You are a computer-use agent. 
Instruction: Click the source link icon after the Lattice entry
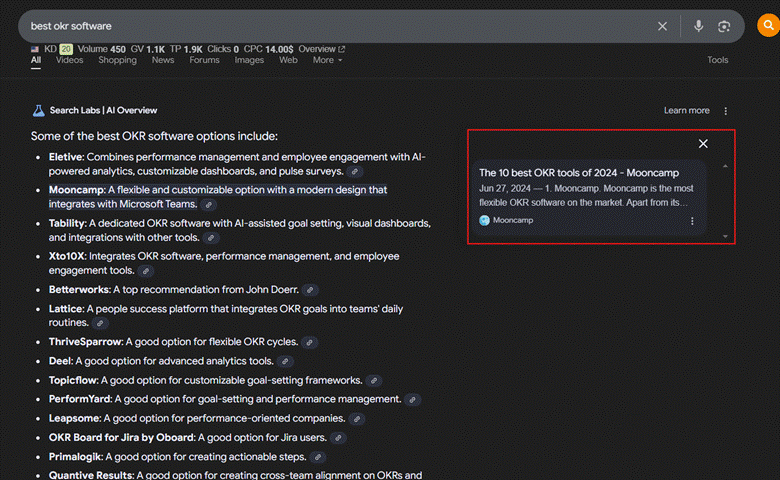click(100, 323)
